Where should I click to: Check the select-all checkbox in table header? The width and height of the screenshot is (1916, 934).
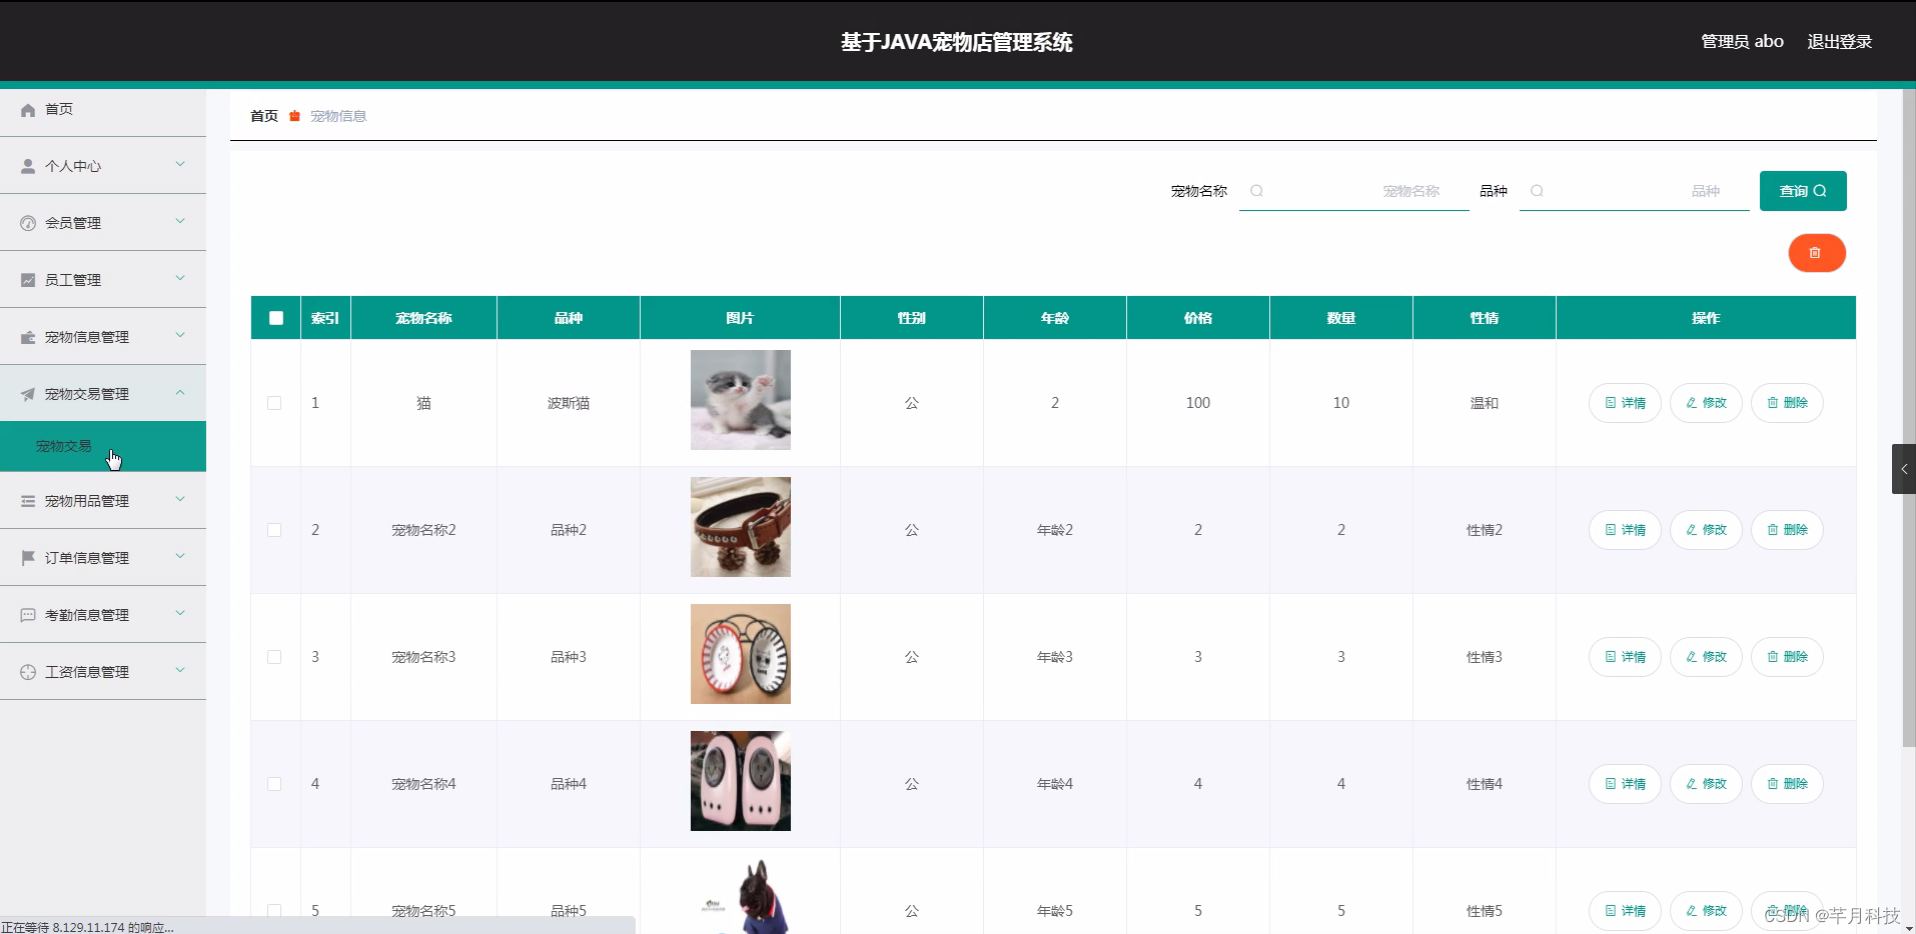275,317
